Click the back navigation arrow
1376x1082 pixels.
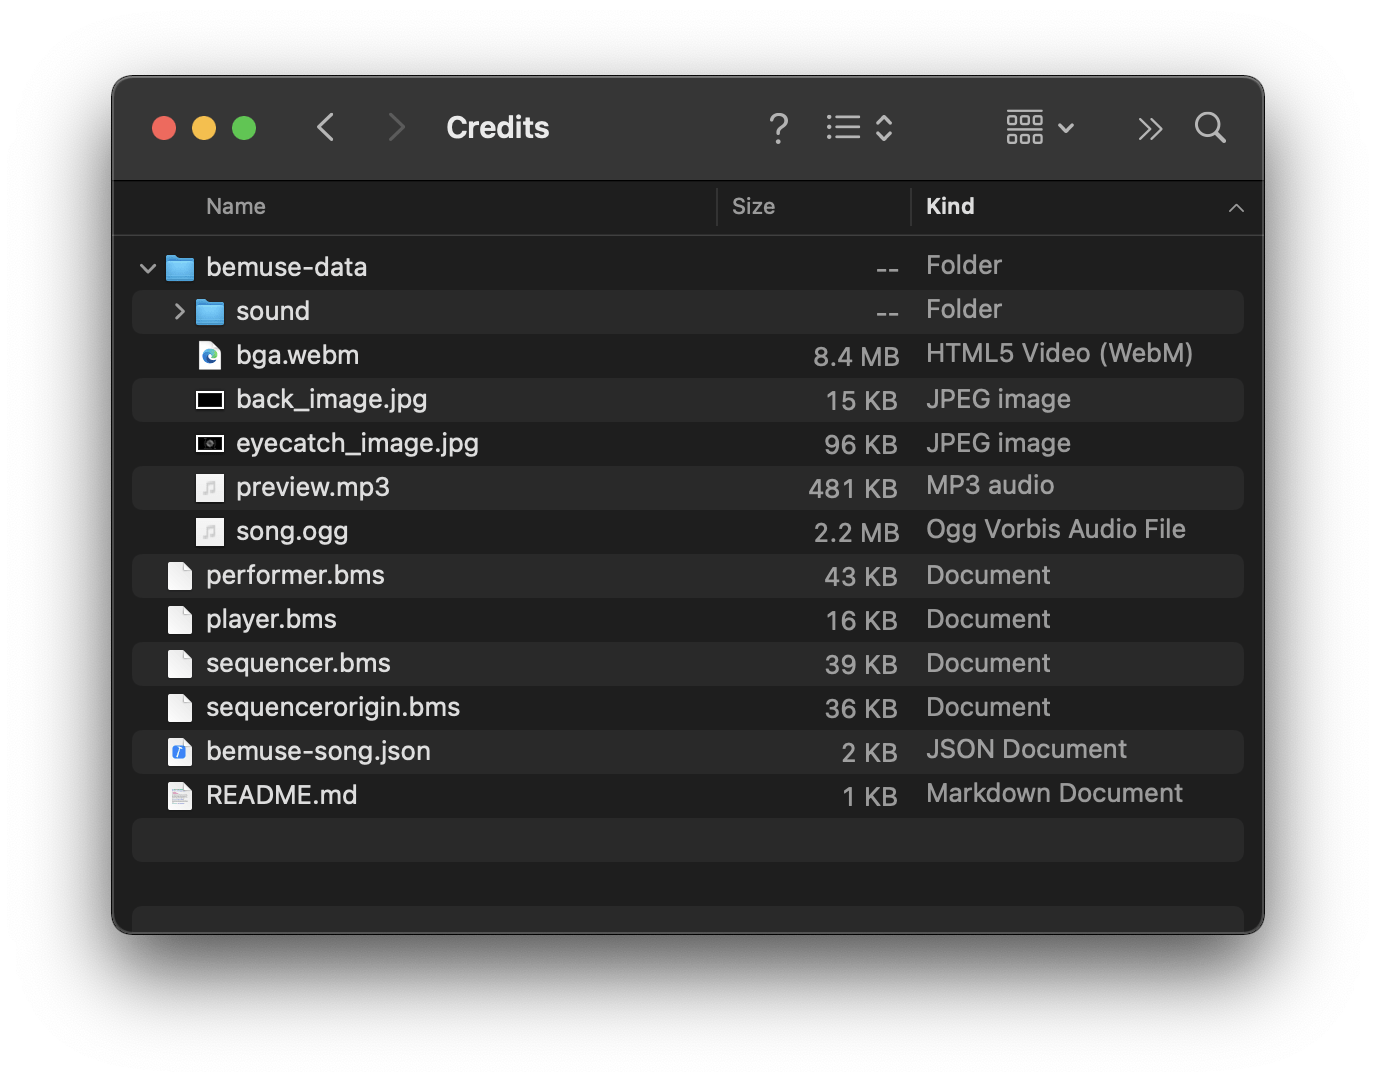(325, 128)
